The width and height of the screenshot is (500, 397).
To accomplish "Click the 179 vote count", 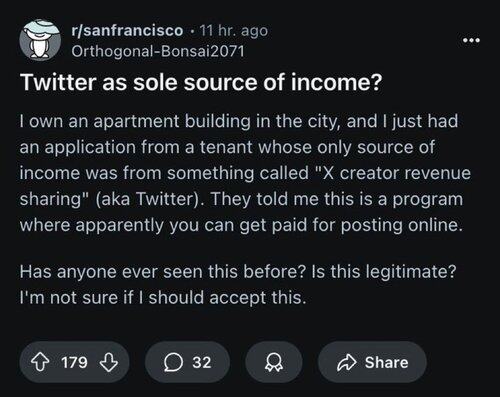I will pyautogui.click(x=74, y=362).
